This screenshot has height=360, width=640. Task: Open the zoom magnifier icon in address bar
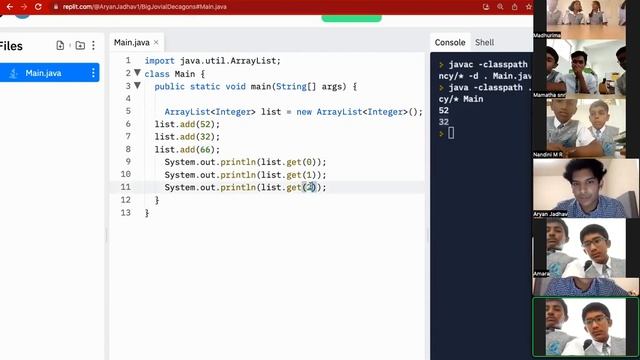(x=500, y=7)
